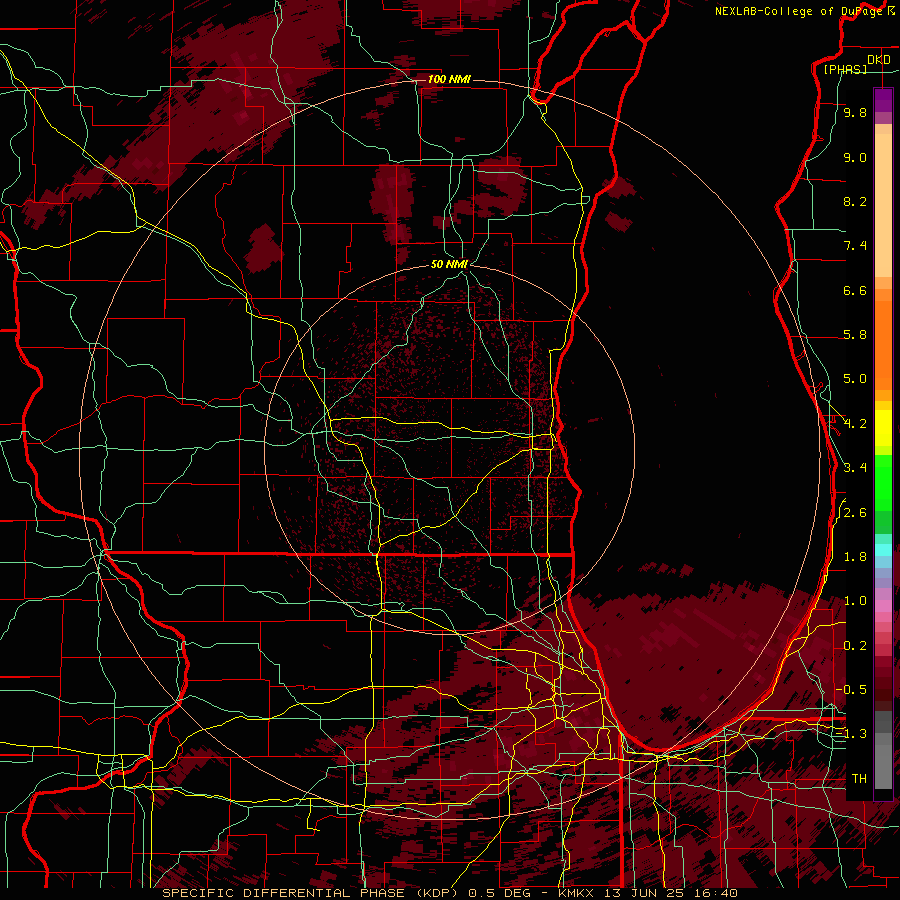Click the 3.4 value on the color scale

(x=855, y=468)
